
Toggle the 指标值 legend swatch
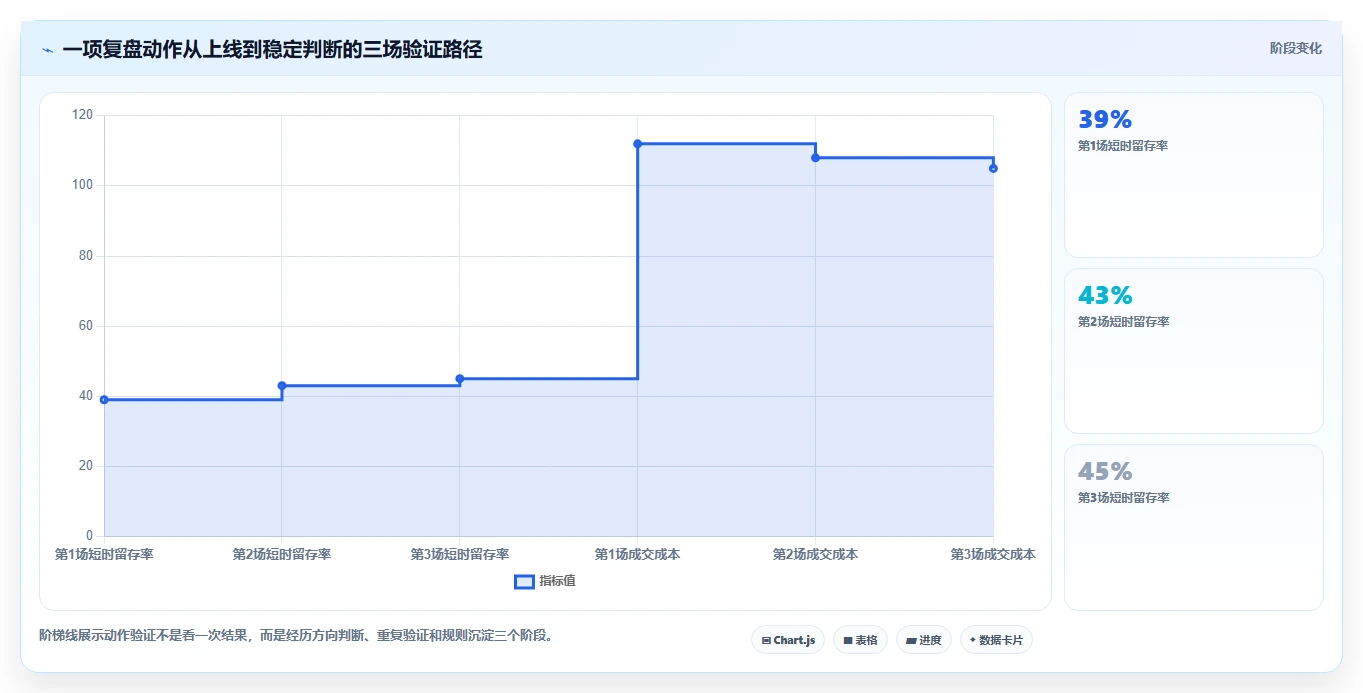point(524,582)
